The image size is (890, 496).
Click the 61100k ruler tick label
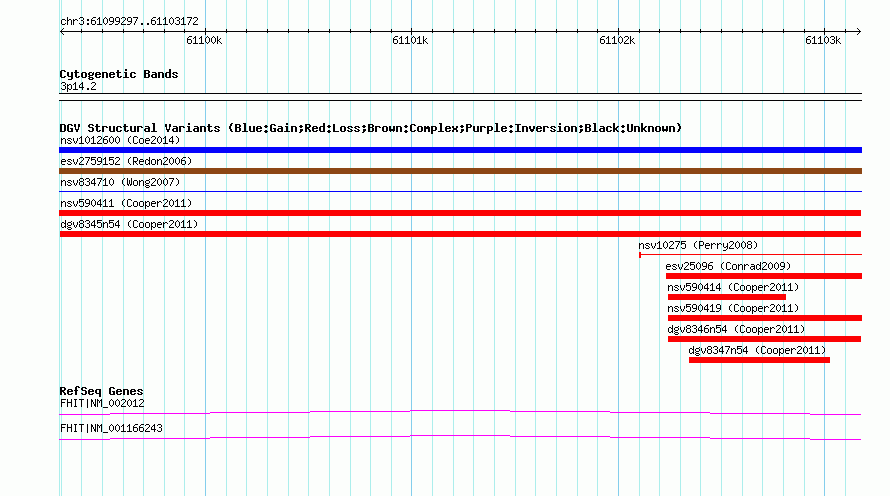[204, 40]
